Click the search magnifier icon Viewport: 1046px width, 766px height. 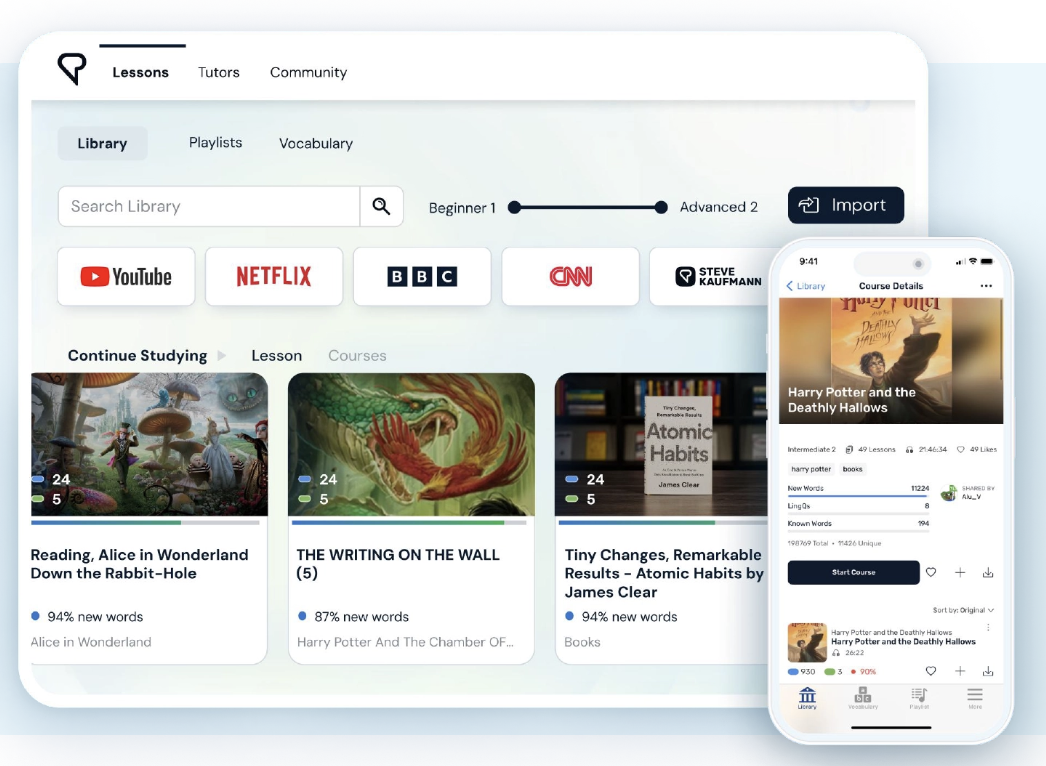point(381,206)
